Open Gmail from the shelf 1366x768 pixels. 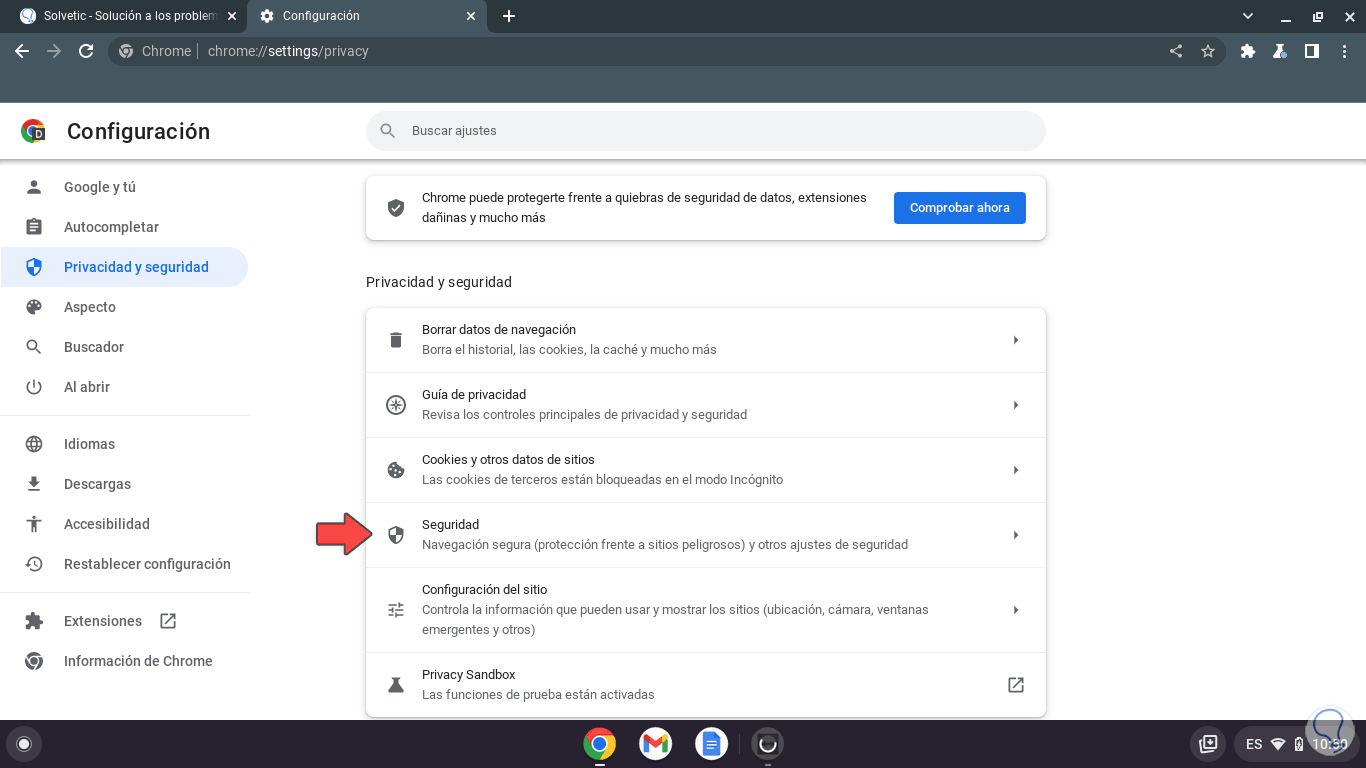[656, 744]
